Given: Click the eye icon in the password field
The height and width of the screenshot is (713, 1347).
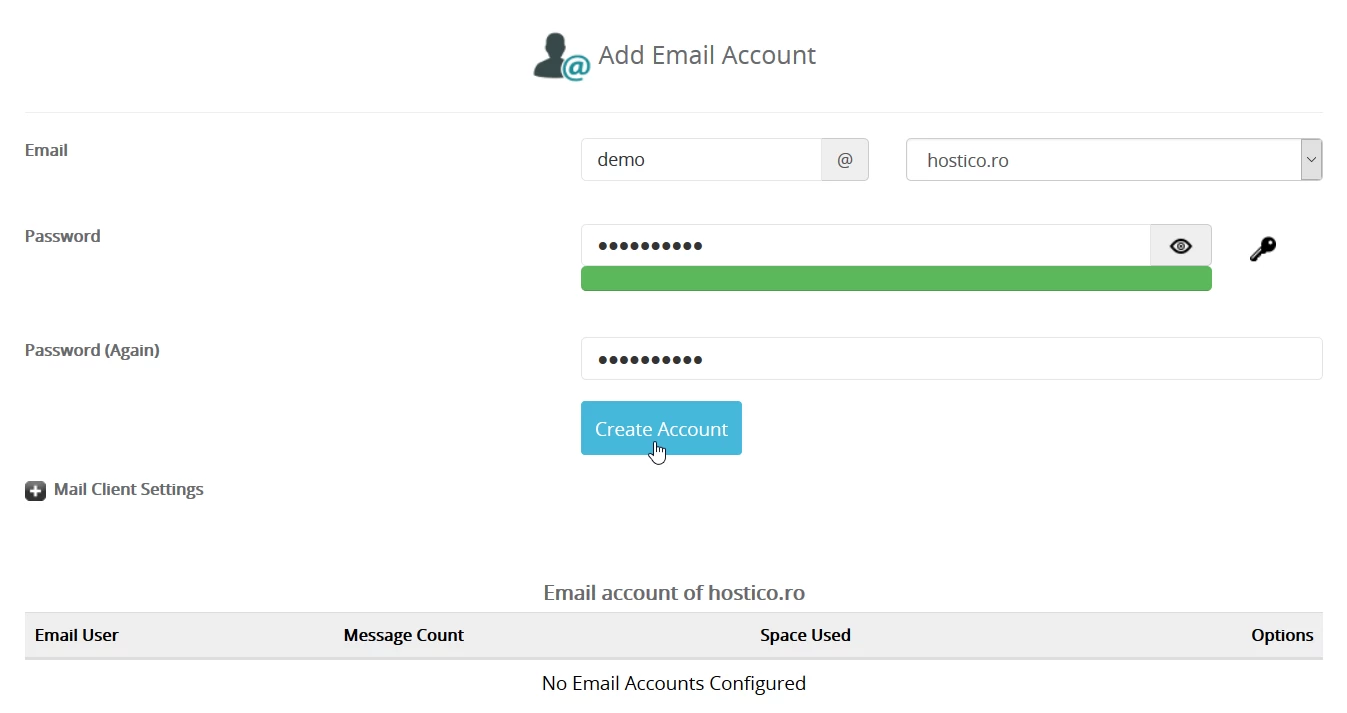Looking at the screenshot, I should coord(1180,245).
